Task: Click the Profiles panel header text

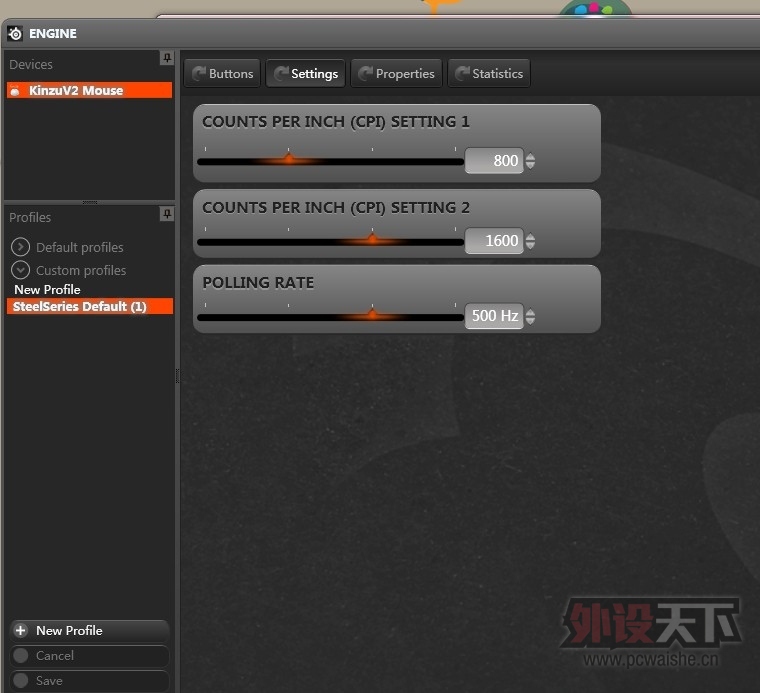Action: [30, 217]
